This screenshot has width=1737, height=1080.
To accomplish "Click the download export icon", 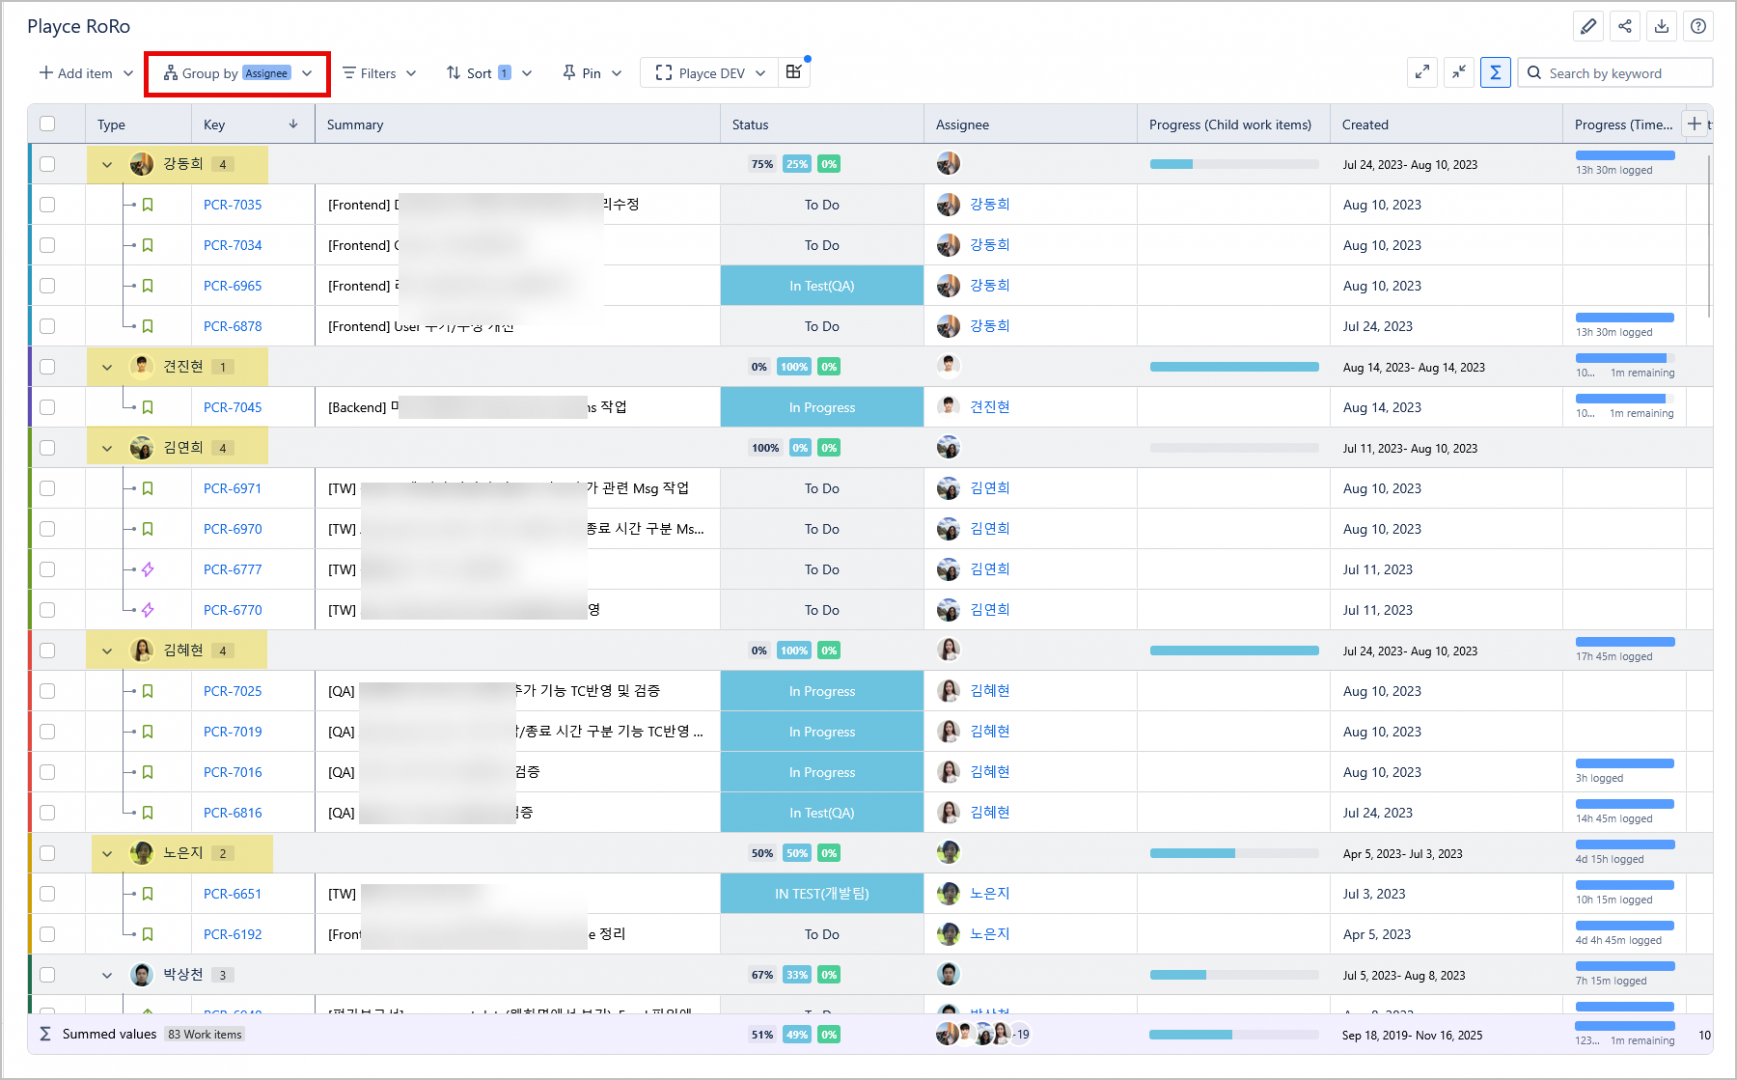I will (1661, 27).
